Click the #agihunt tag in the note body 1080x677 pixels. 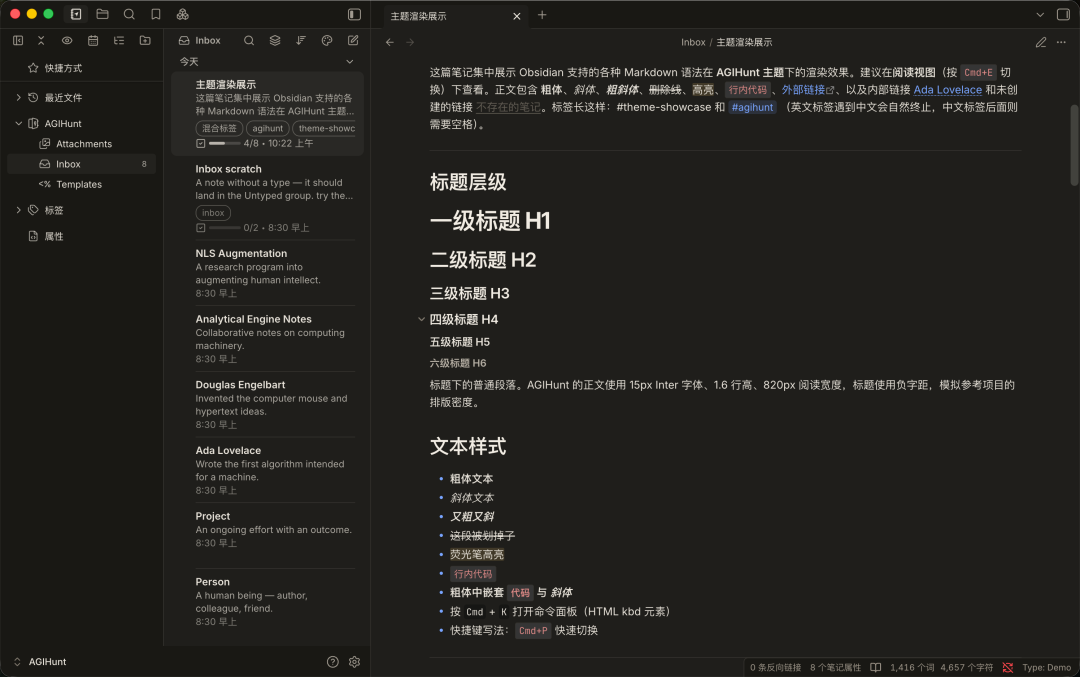click(x=752, y=107)
